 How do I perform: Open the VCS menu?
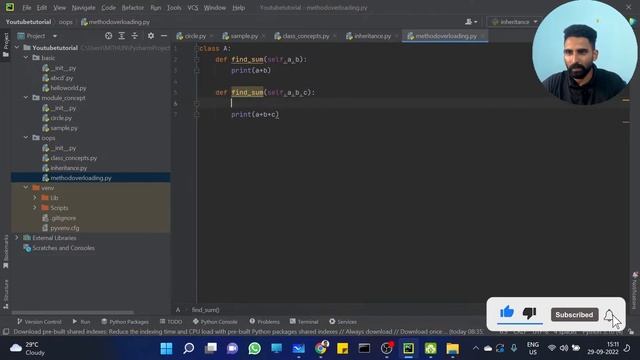click(x=193, y=8)
